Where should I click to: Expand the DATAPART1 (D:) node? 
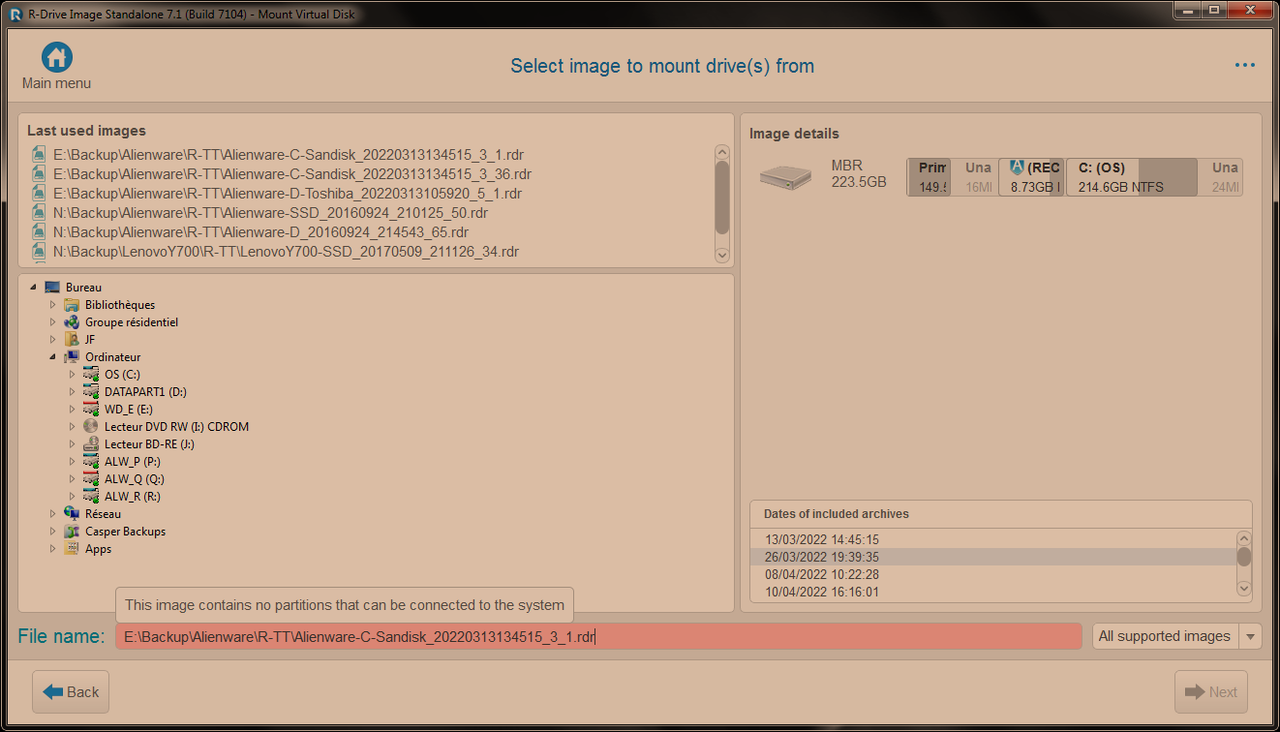pos(73,392)
